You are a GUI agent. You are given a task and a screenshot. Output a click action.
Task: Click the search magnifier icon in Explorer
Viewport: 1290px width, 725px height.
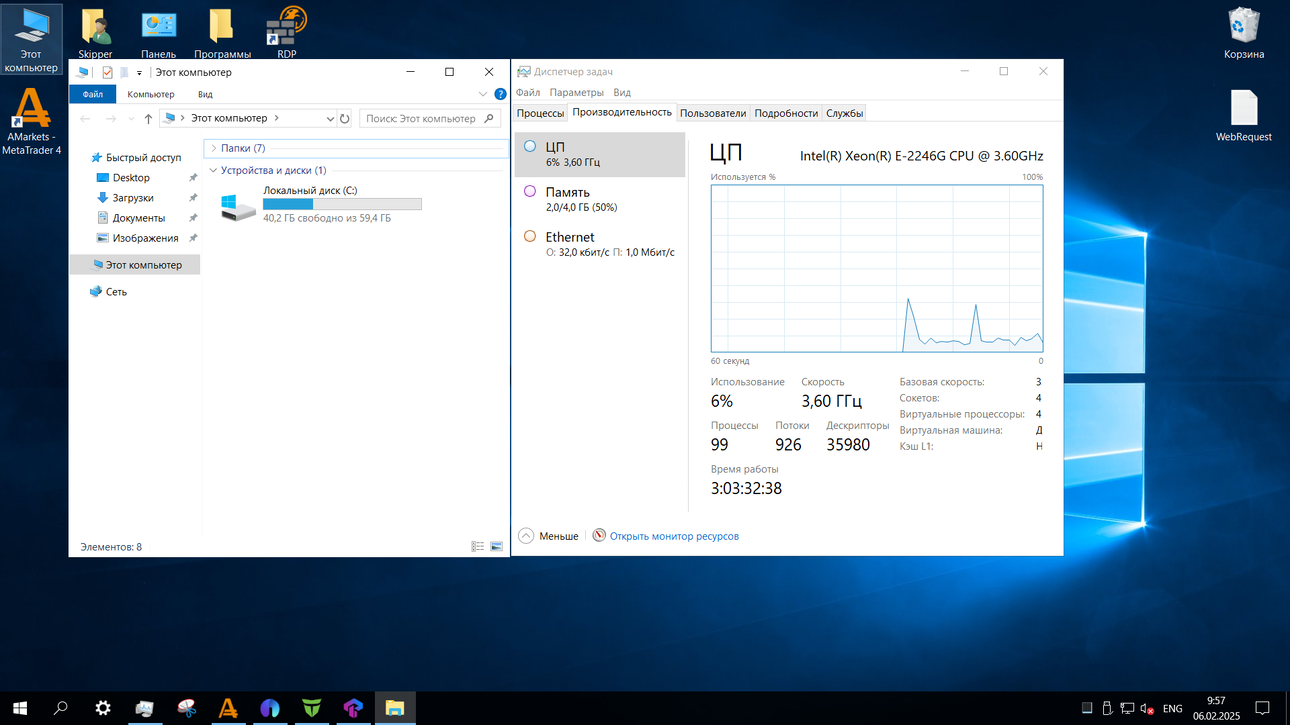tap(489, 118)
